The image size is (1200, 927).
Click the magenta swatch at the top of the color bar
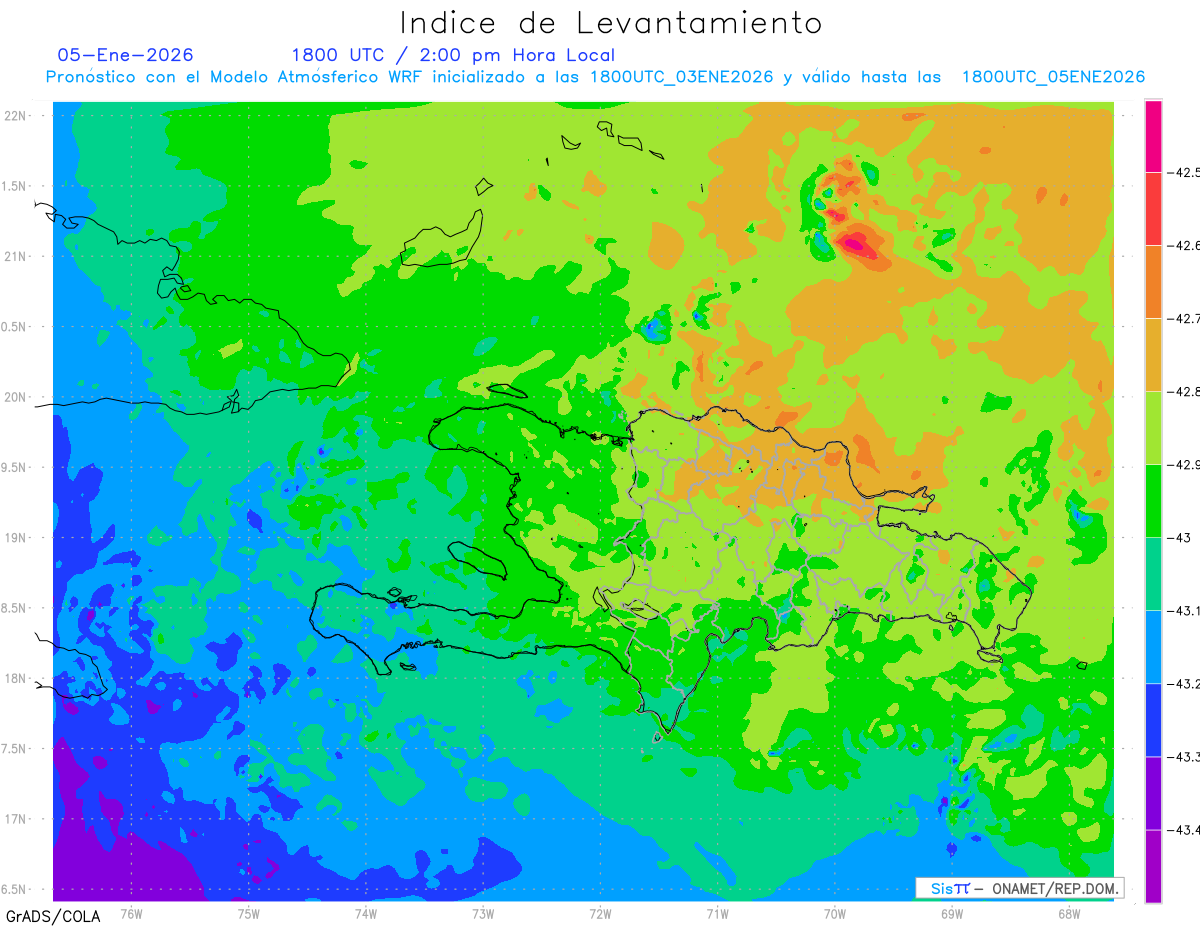[1153, 136]
